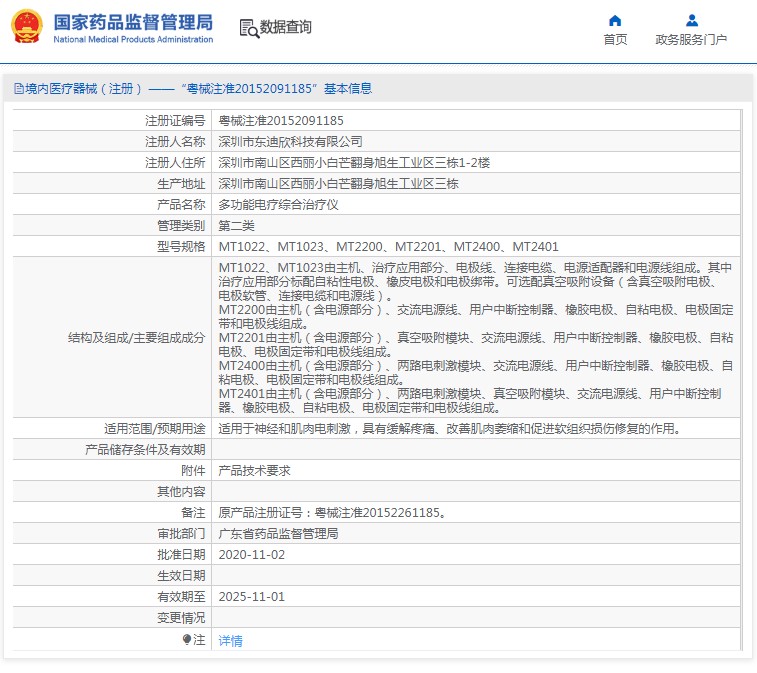Open the 首页 navigation item
Viewport: 757px width, 673px height.
(x=615, y=40)
